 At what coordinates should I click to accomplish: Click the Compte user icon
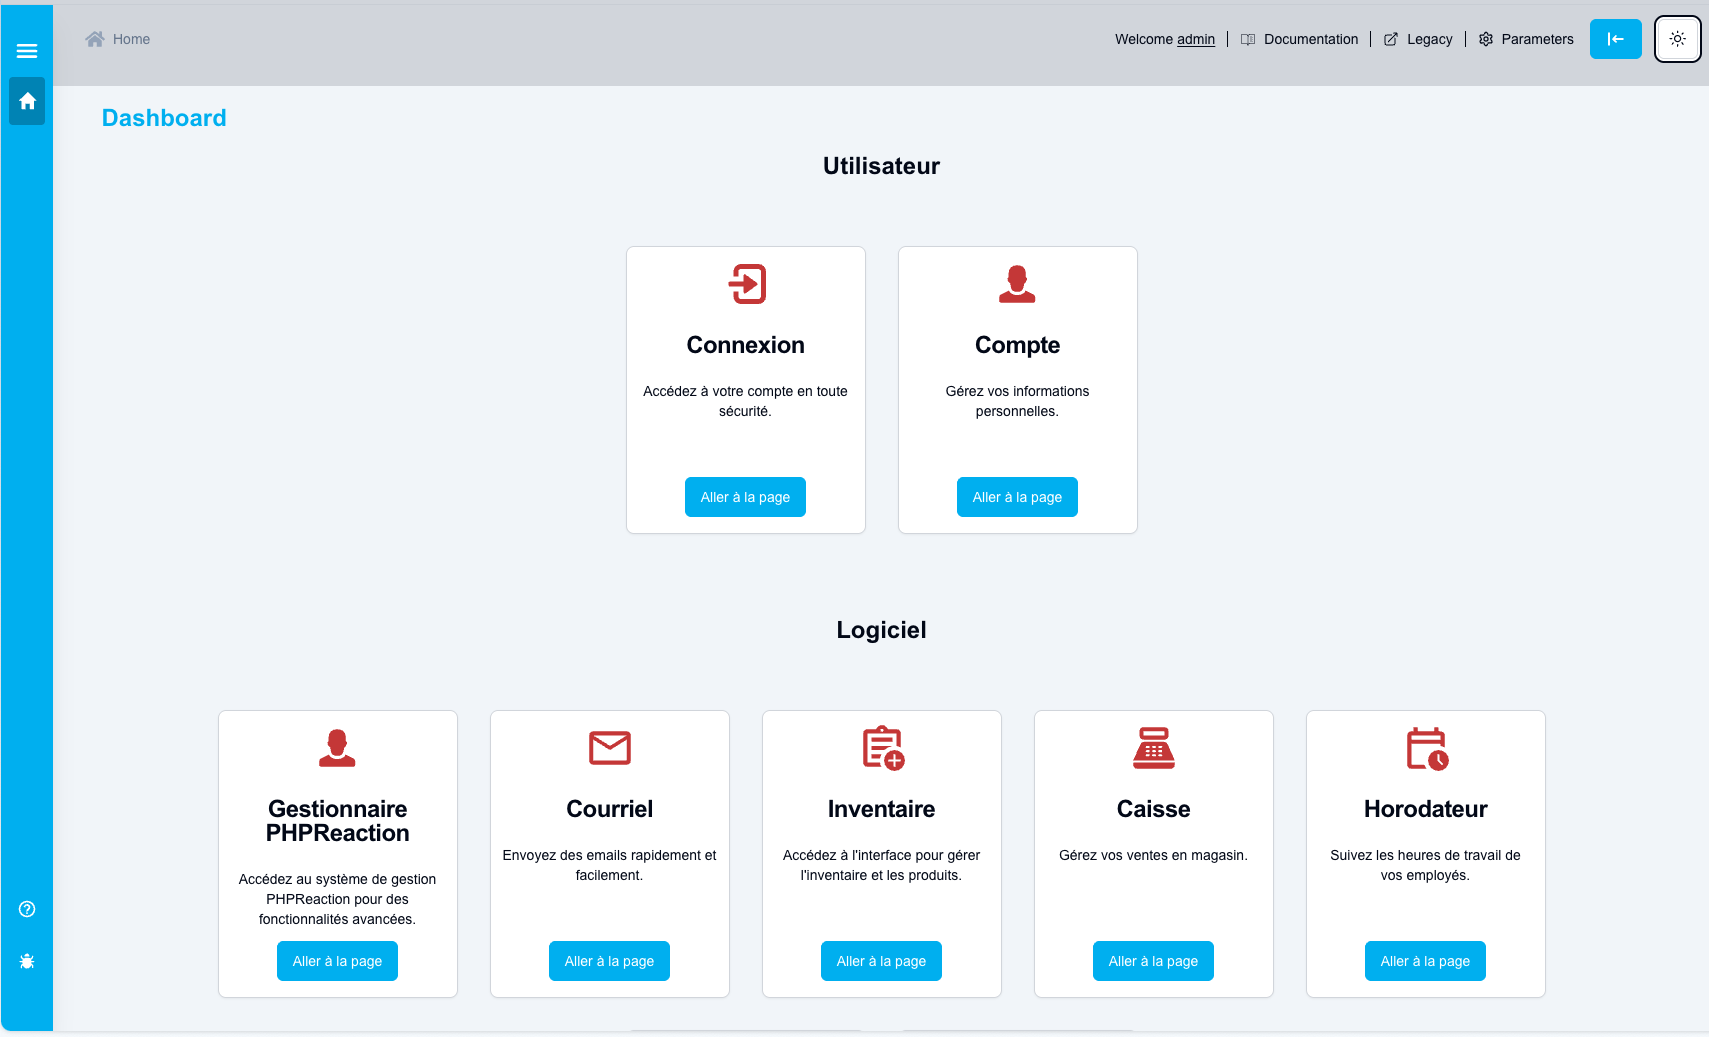click(1017, 284)
